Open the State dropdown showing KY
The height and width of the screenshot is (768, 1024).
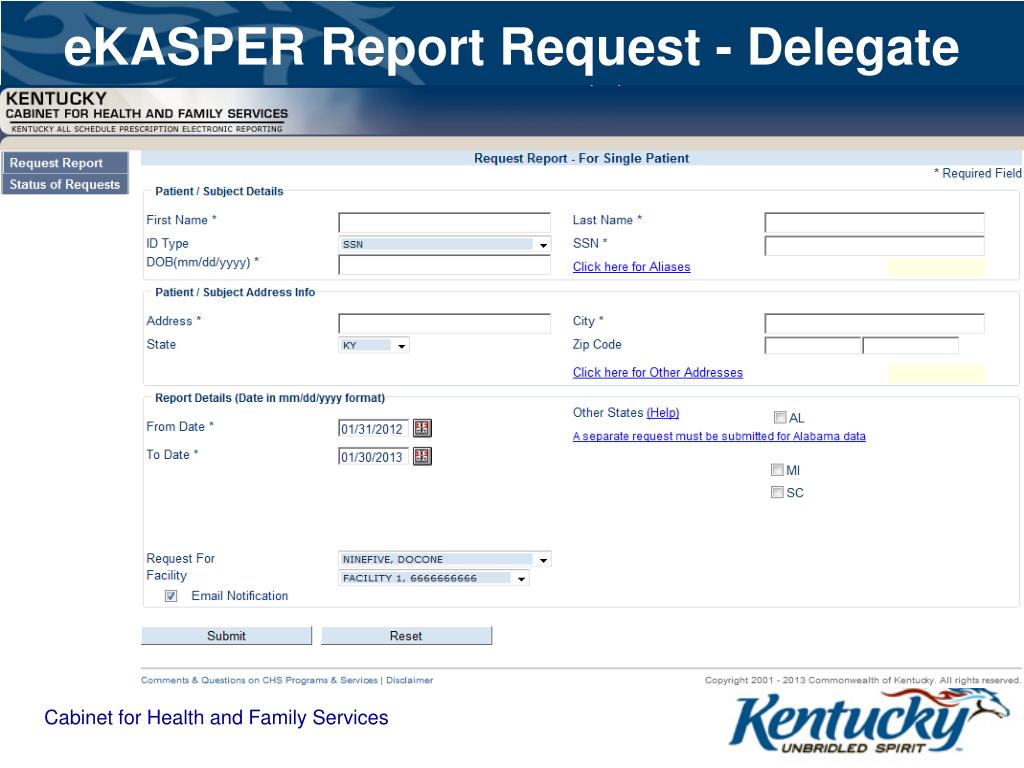pyautogui.click(x=374, y=345)
